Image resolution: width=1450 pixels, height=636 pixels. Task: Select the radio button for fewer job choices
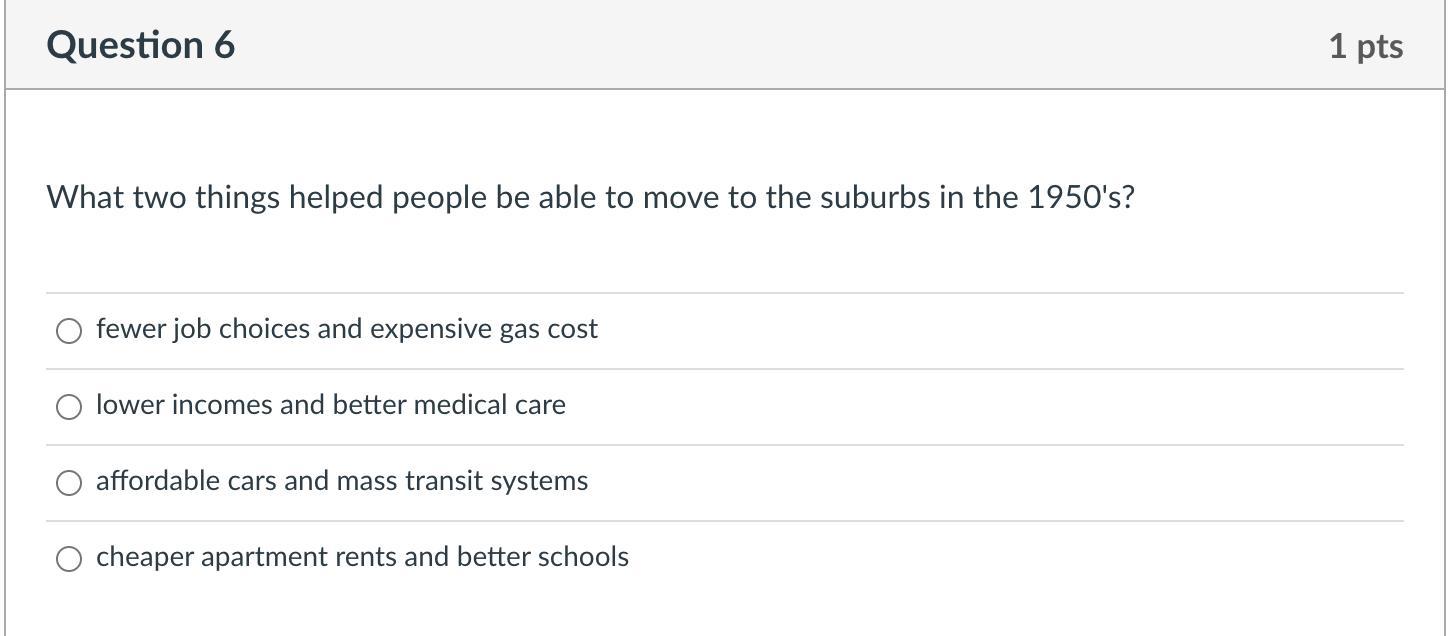click(x=69, y=331)
